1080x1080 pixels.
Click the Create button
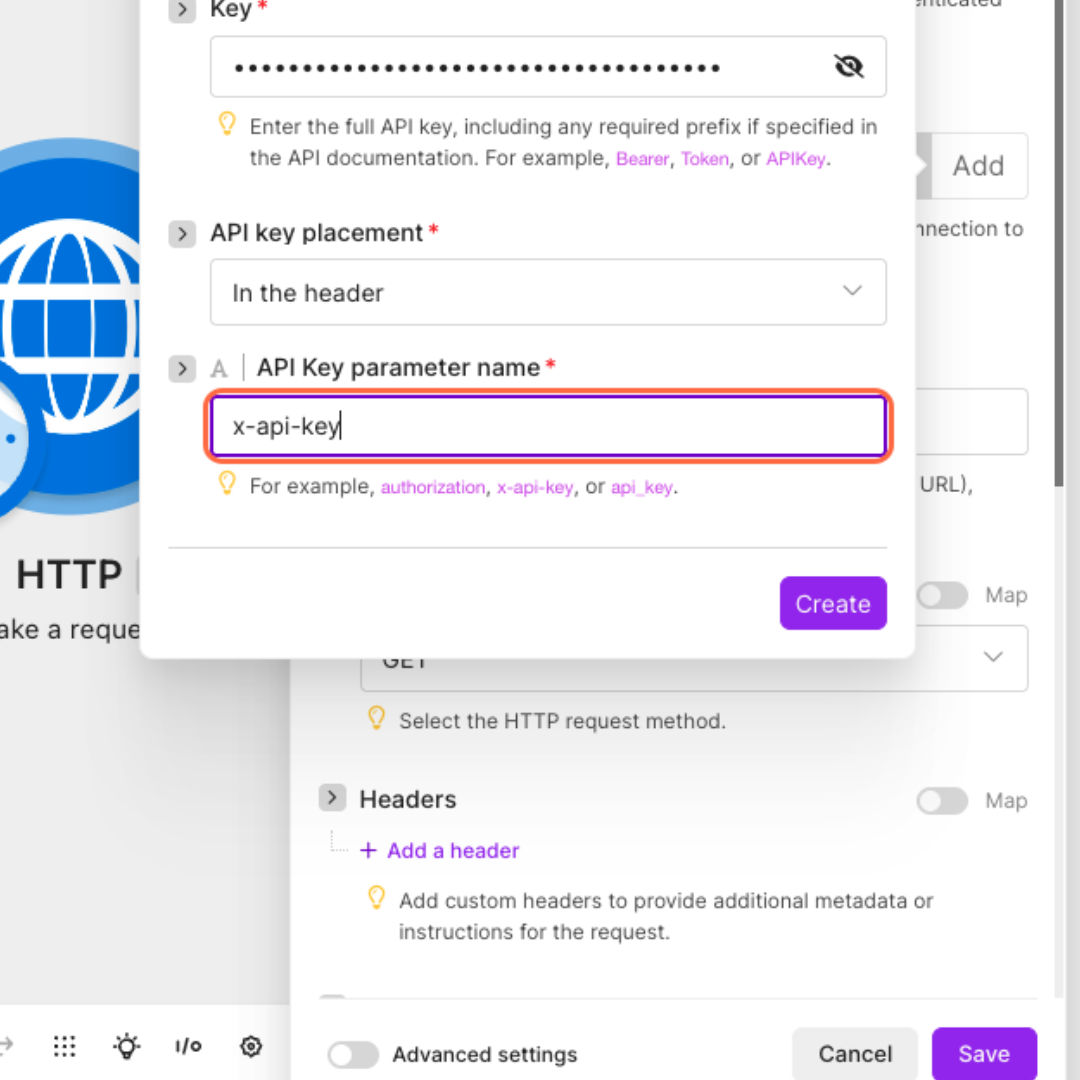pyautogui.click(x=833, y=603)
